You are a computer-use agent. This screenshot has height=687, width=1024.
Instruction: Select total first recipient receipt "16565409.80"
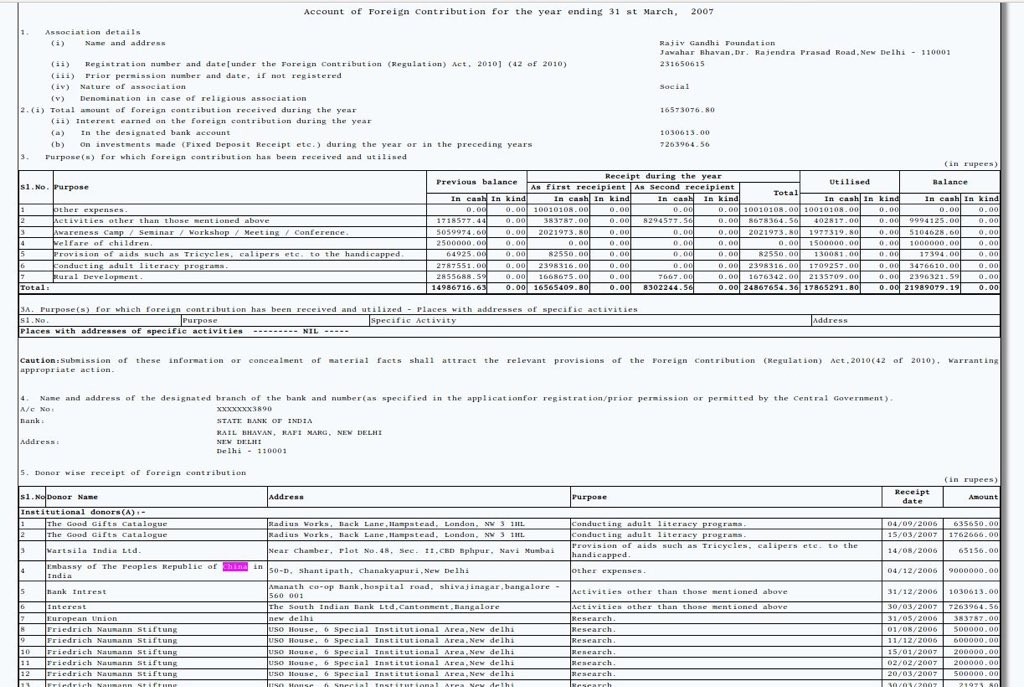pyautogui.click(x=560, y=288)
